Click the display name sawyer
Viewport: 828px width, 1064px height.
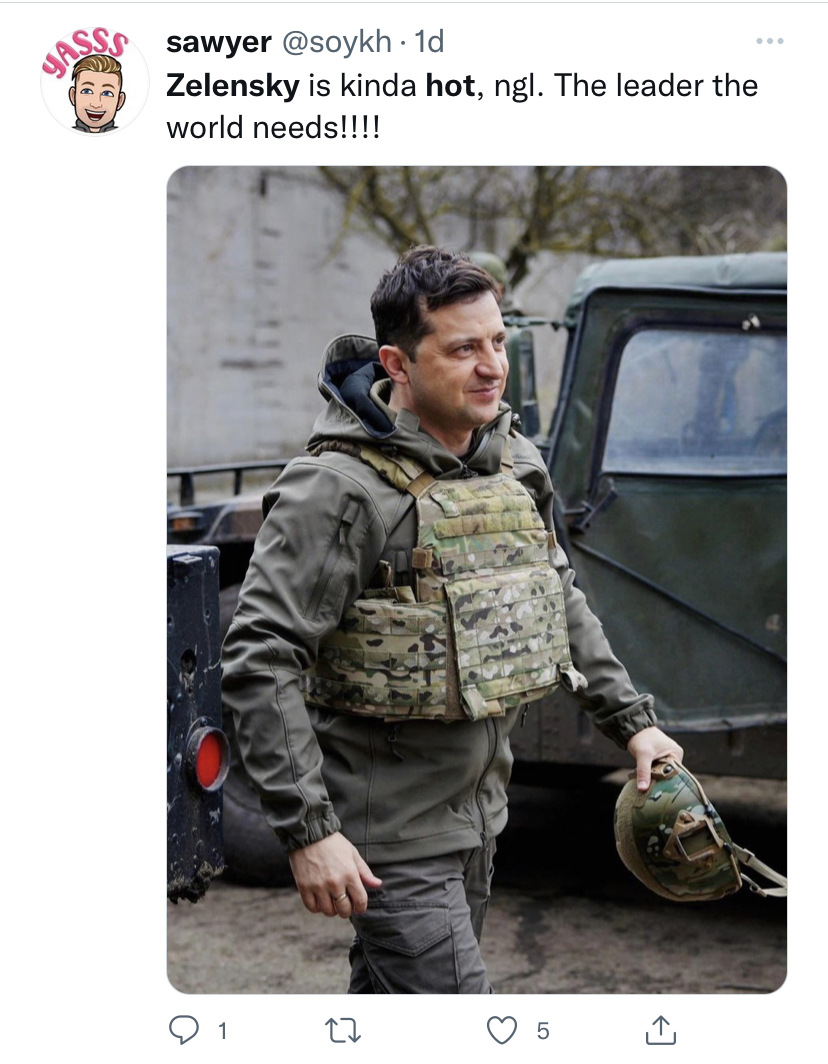pos(219,42)
